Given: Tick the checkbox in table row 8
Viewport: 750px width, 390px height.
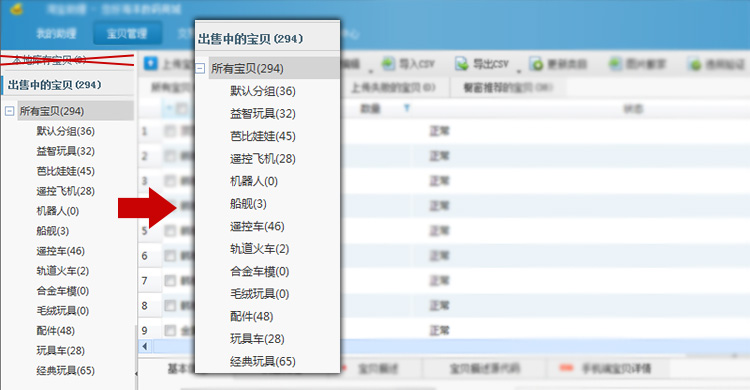Looking at the screenshot, I should point(170,305).
